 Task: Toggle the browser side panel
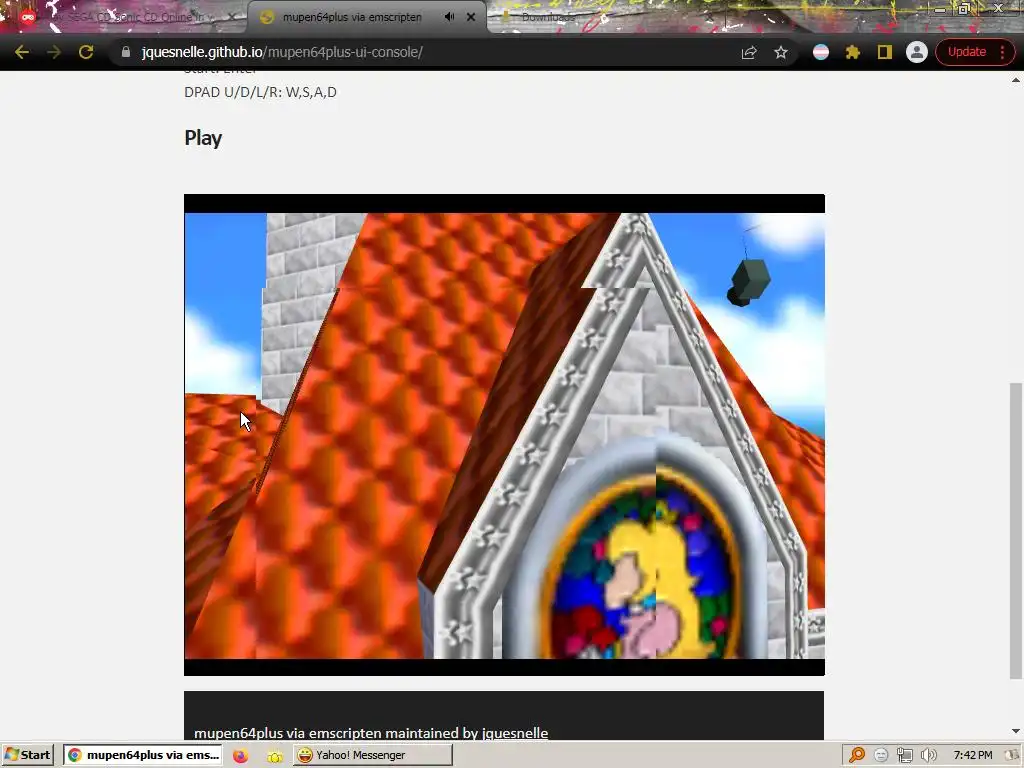pos(884,52)
